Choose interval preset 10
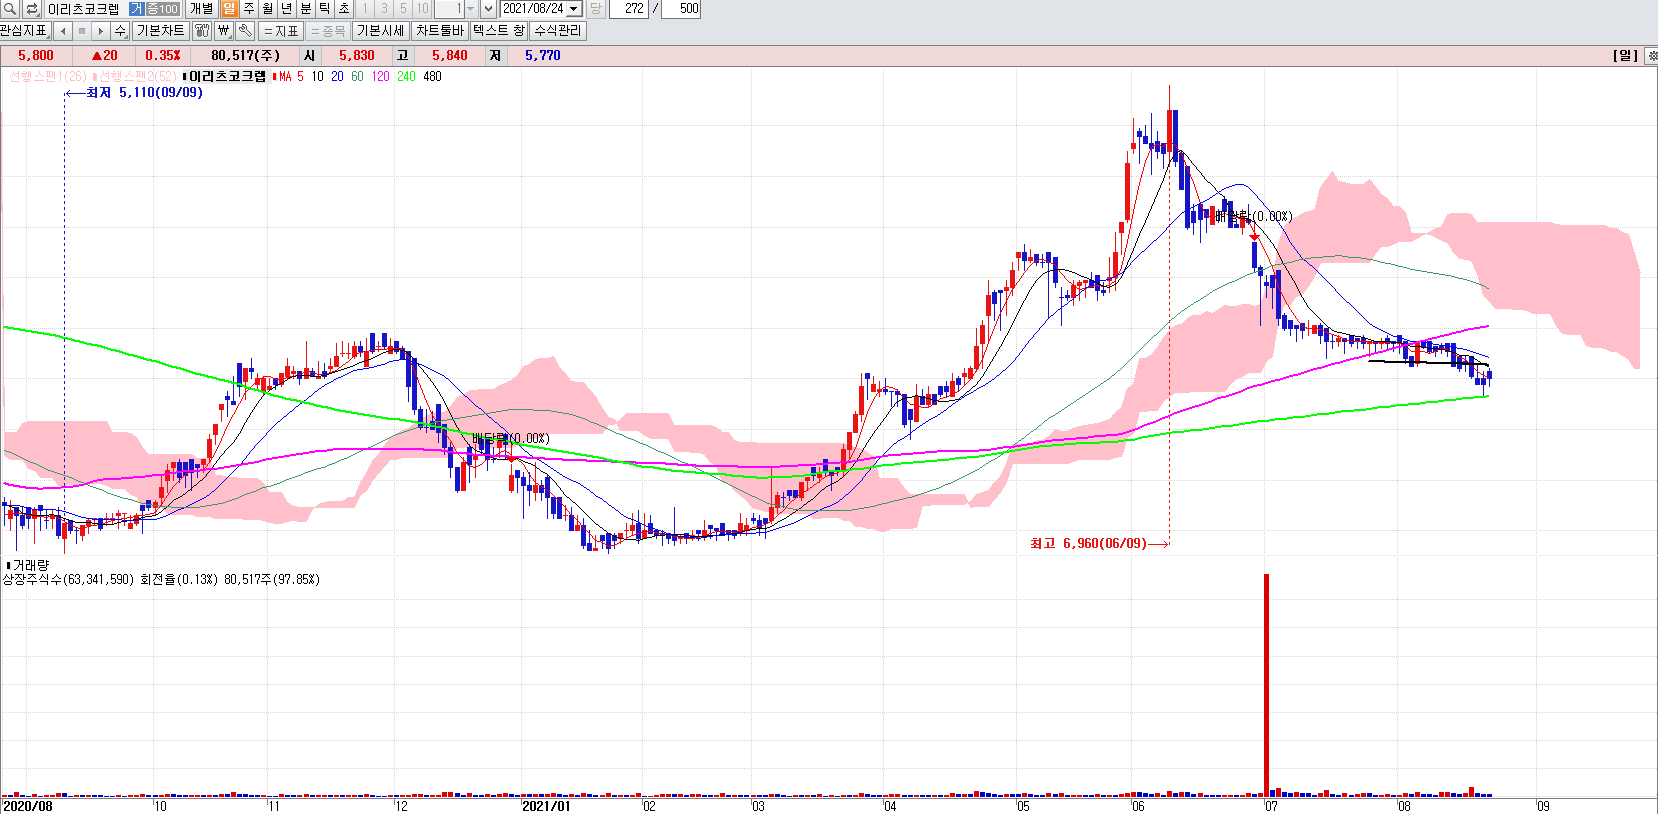Viewport: 1658px width, 814px height. coord(422,8)
